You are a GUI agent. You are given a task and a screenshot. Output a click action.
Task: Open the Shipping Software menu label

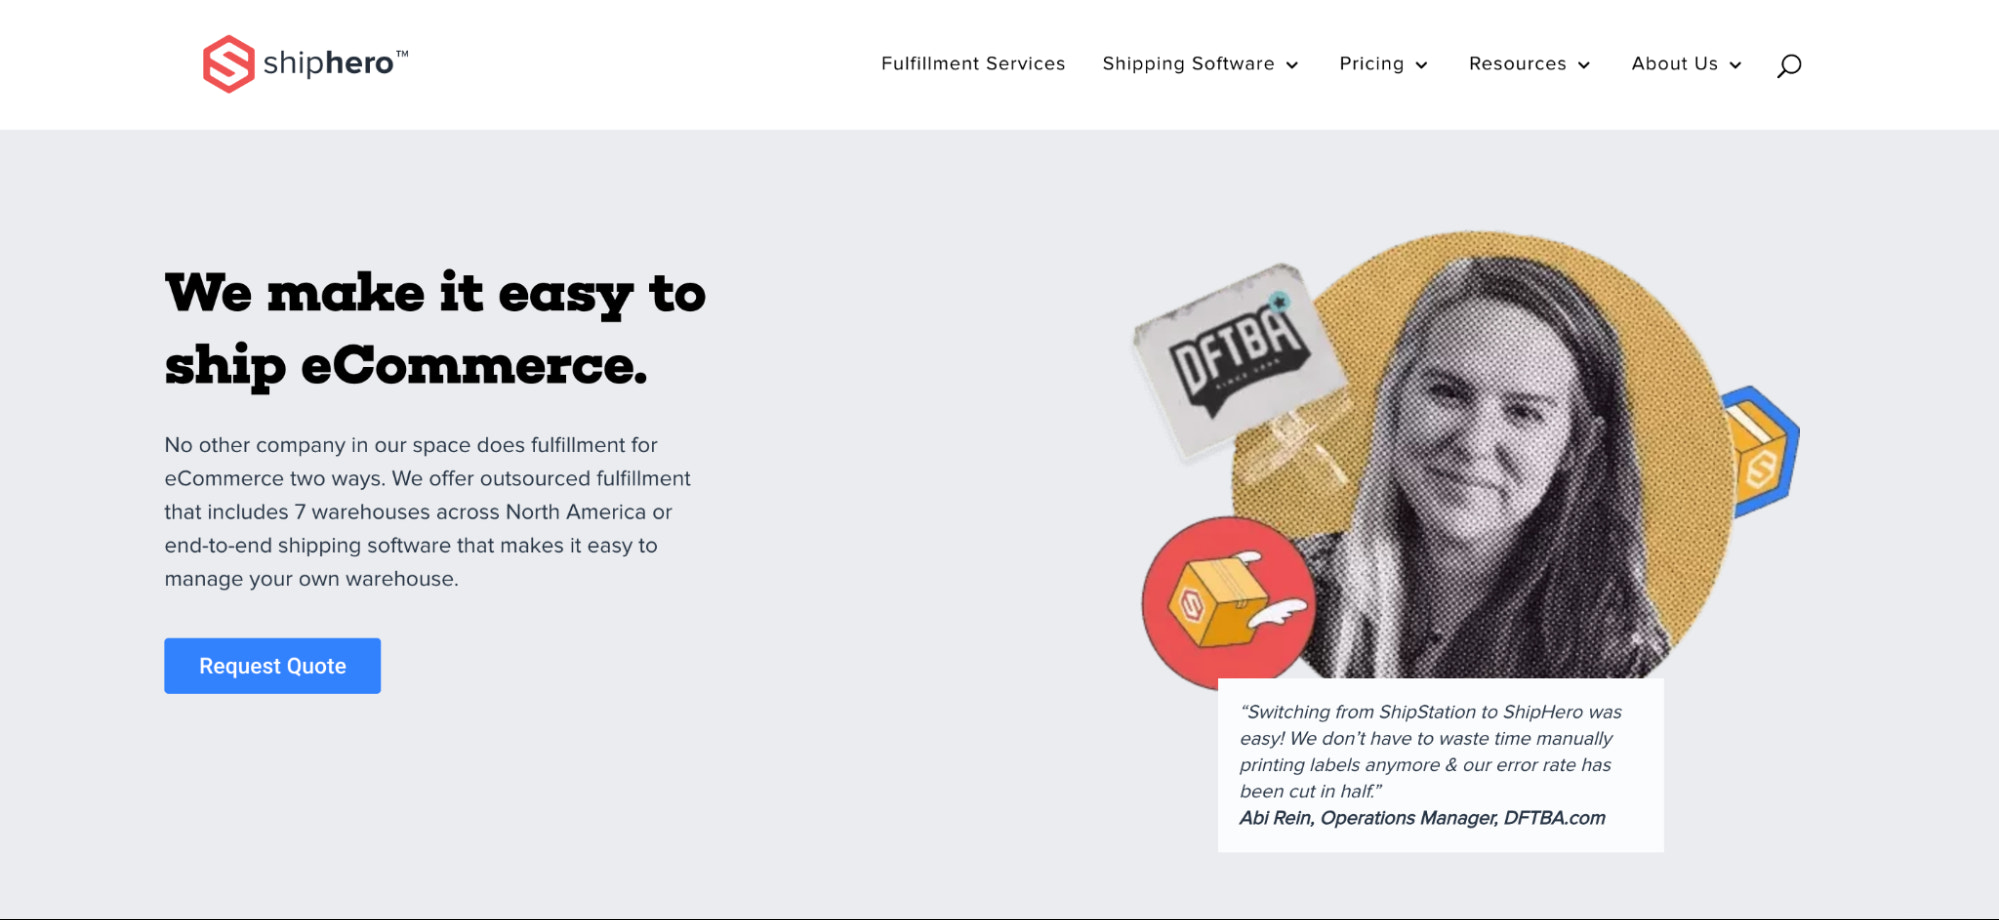(x=1188, y=64)
